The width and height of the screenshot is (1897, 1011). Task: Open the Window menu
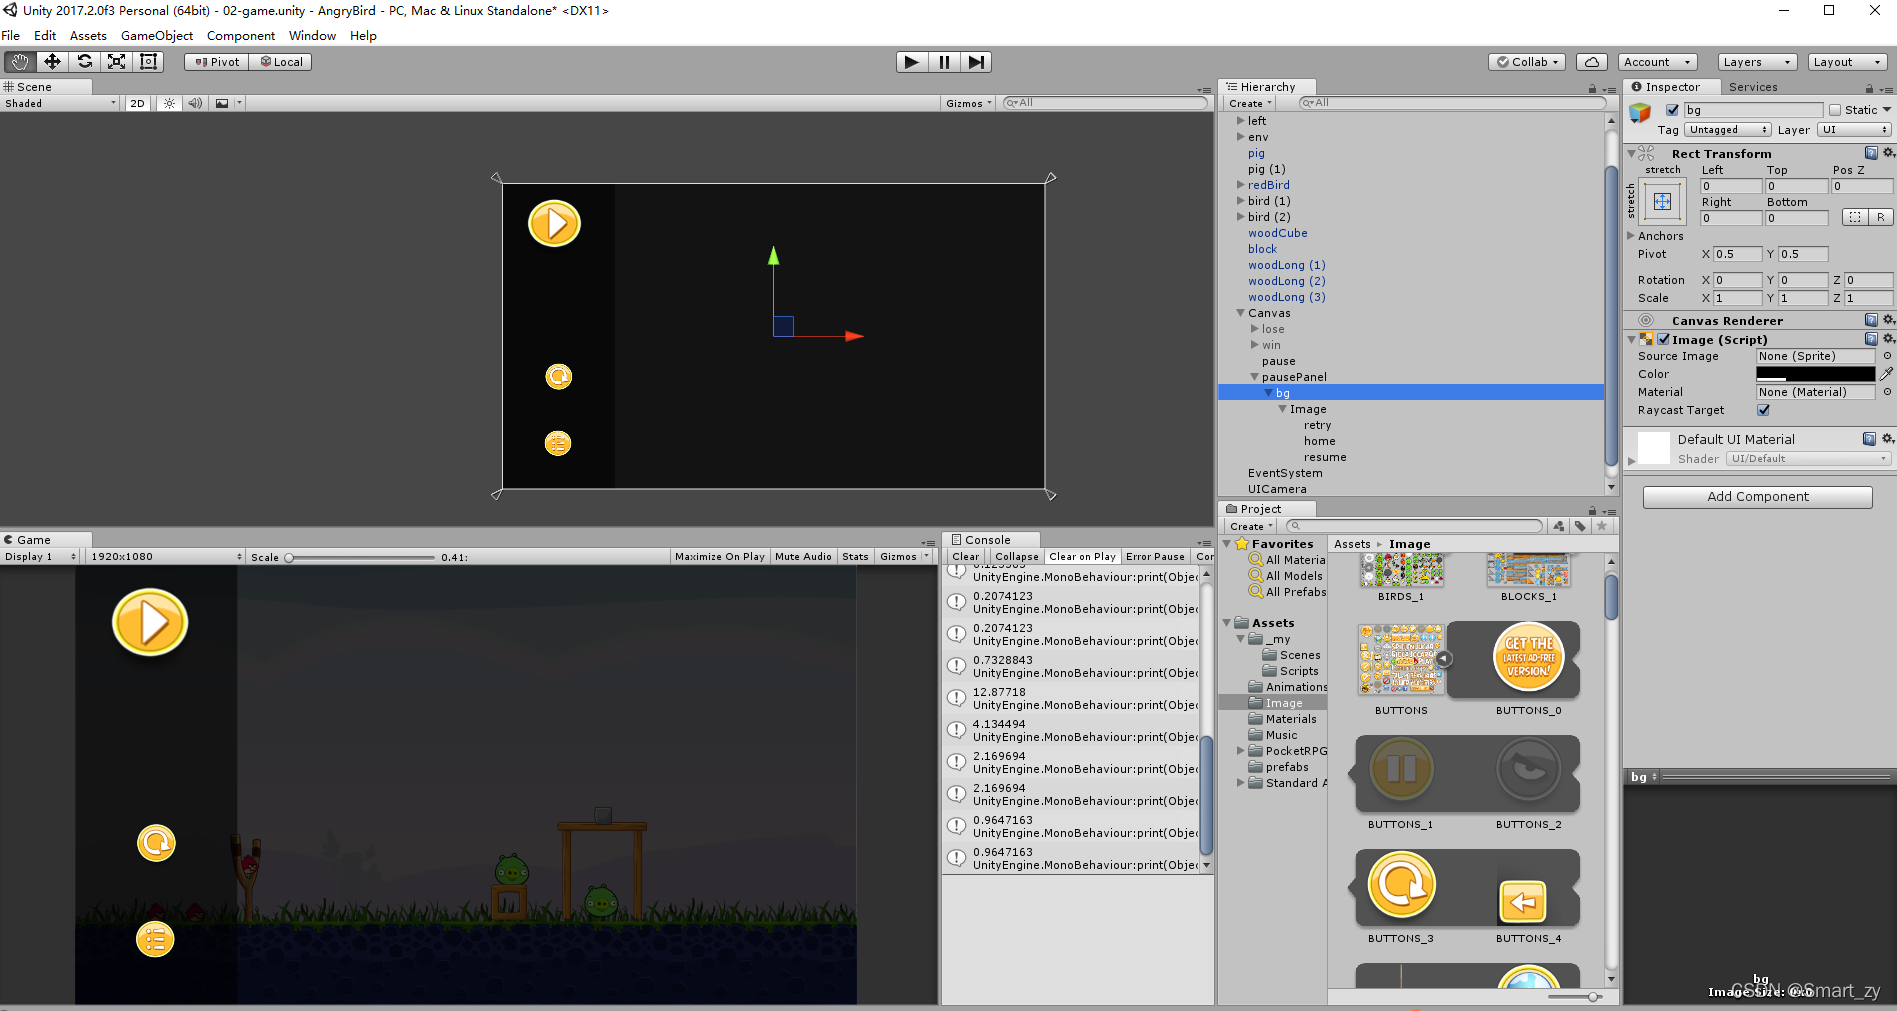point(312,35)
